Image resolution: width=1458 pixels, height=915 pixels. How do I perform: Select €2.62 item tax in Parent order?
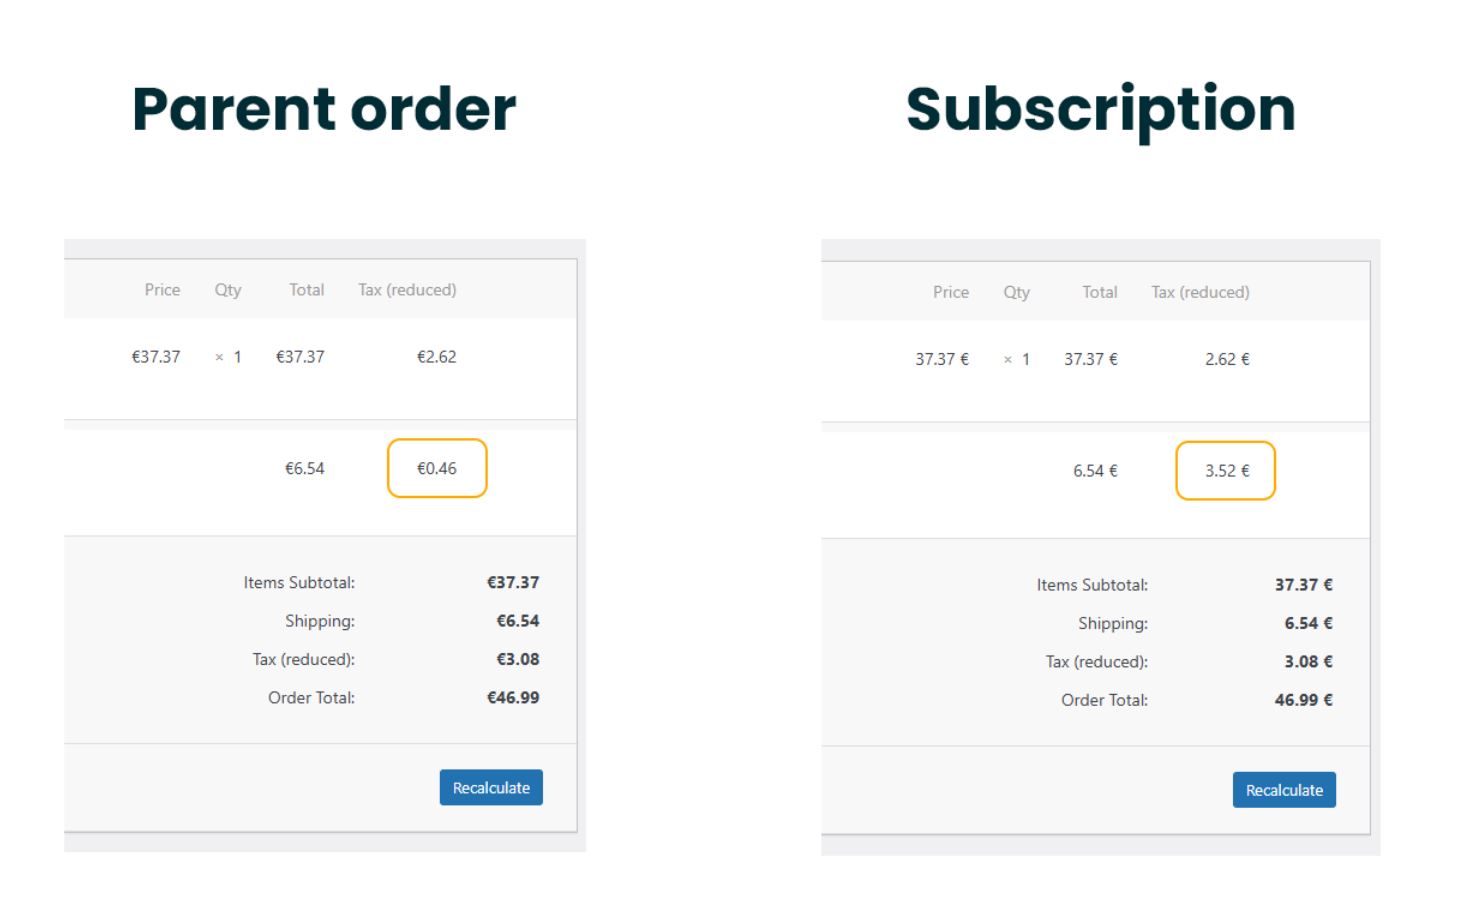437,357
